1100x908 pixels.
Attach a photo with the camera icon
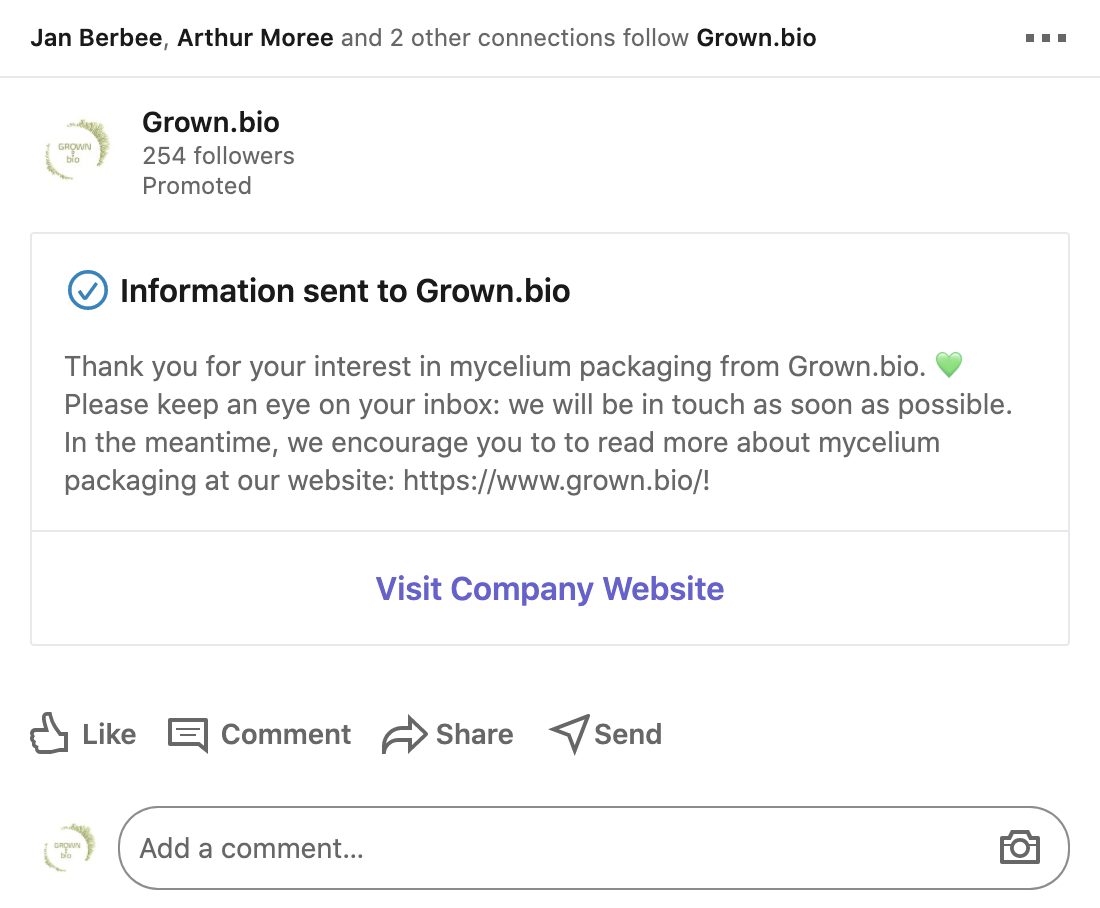[1019, 848]
